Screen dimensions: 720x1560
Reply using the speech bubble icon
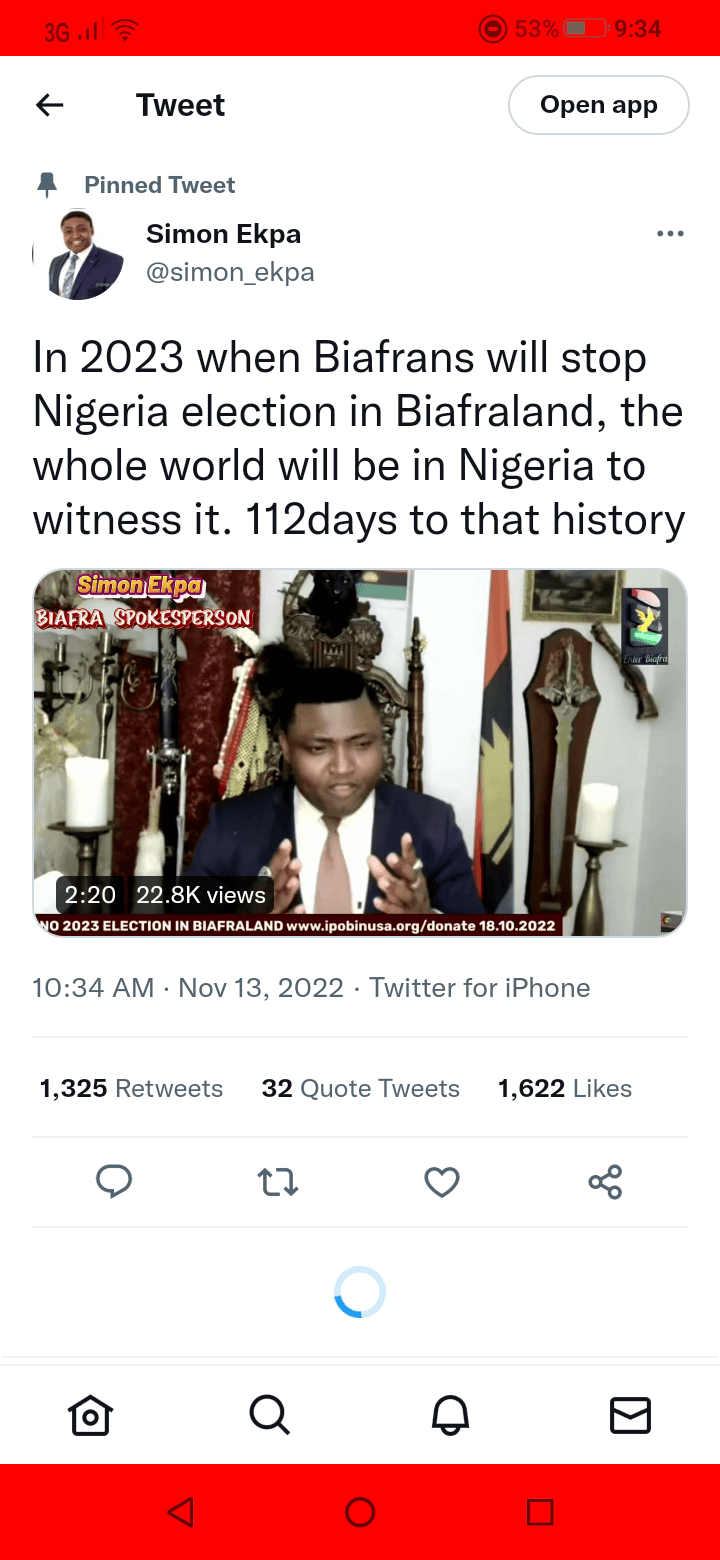114,1182
